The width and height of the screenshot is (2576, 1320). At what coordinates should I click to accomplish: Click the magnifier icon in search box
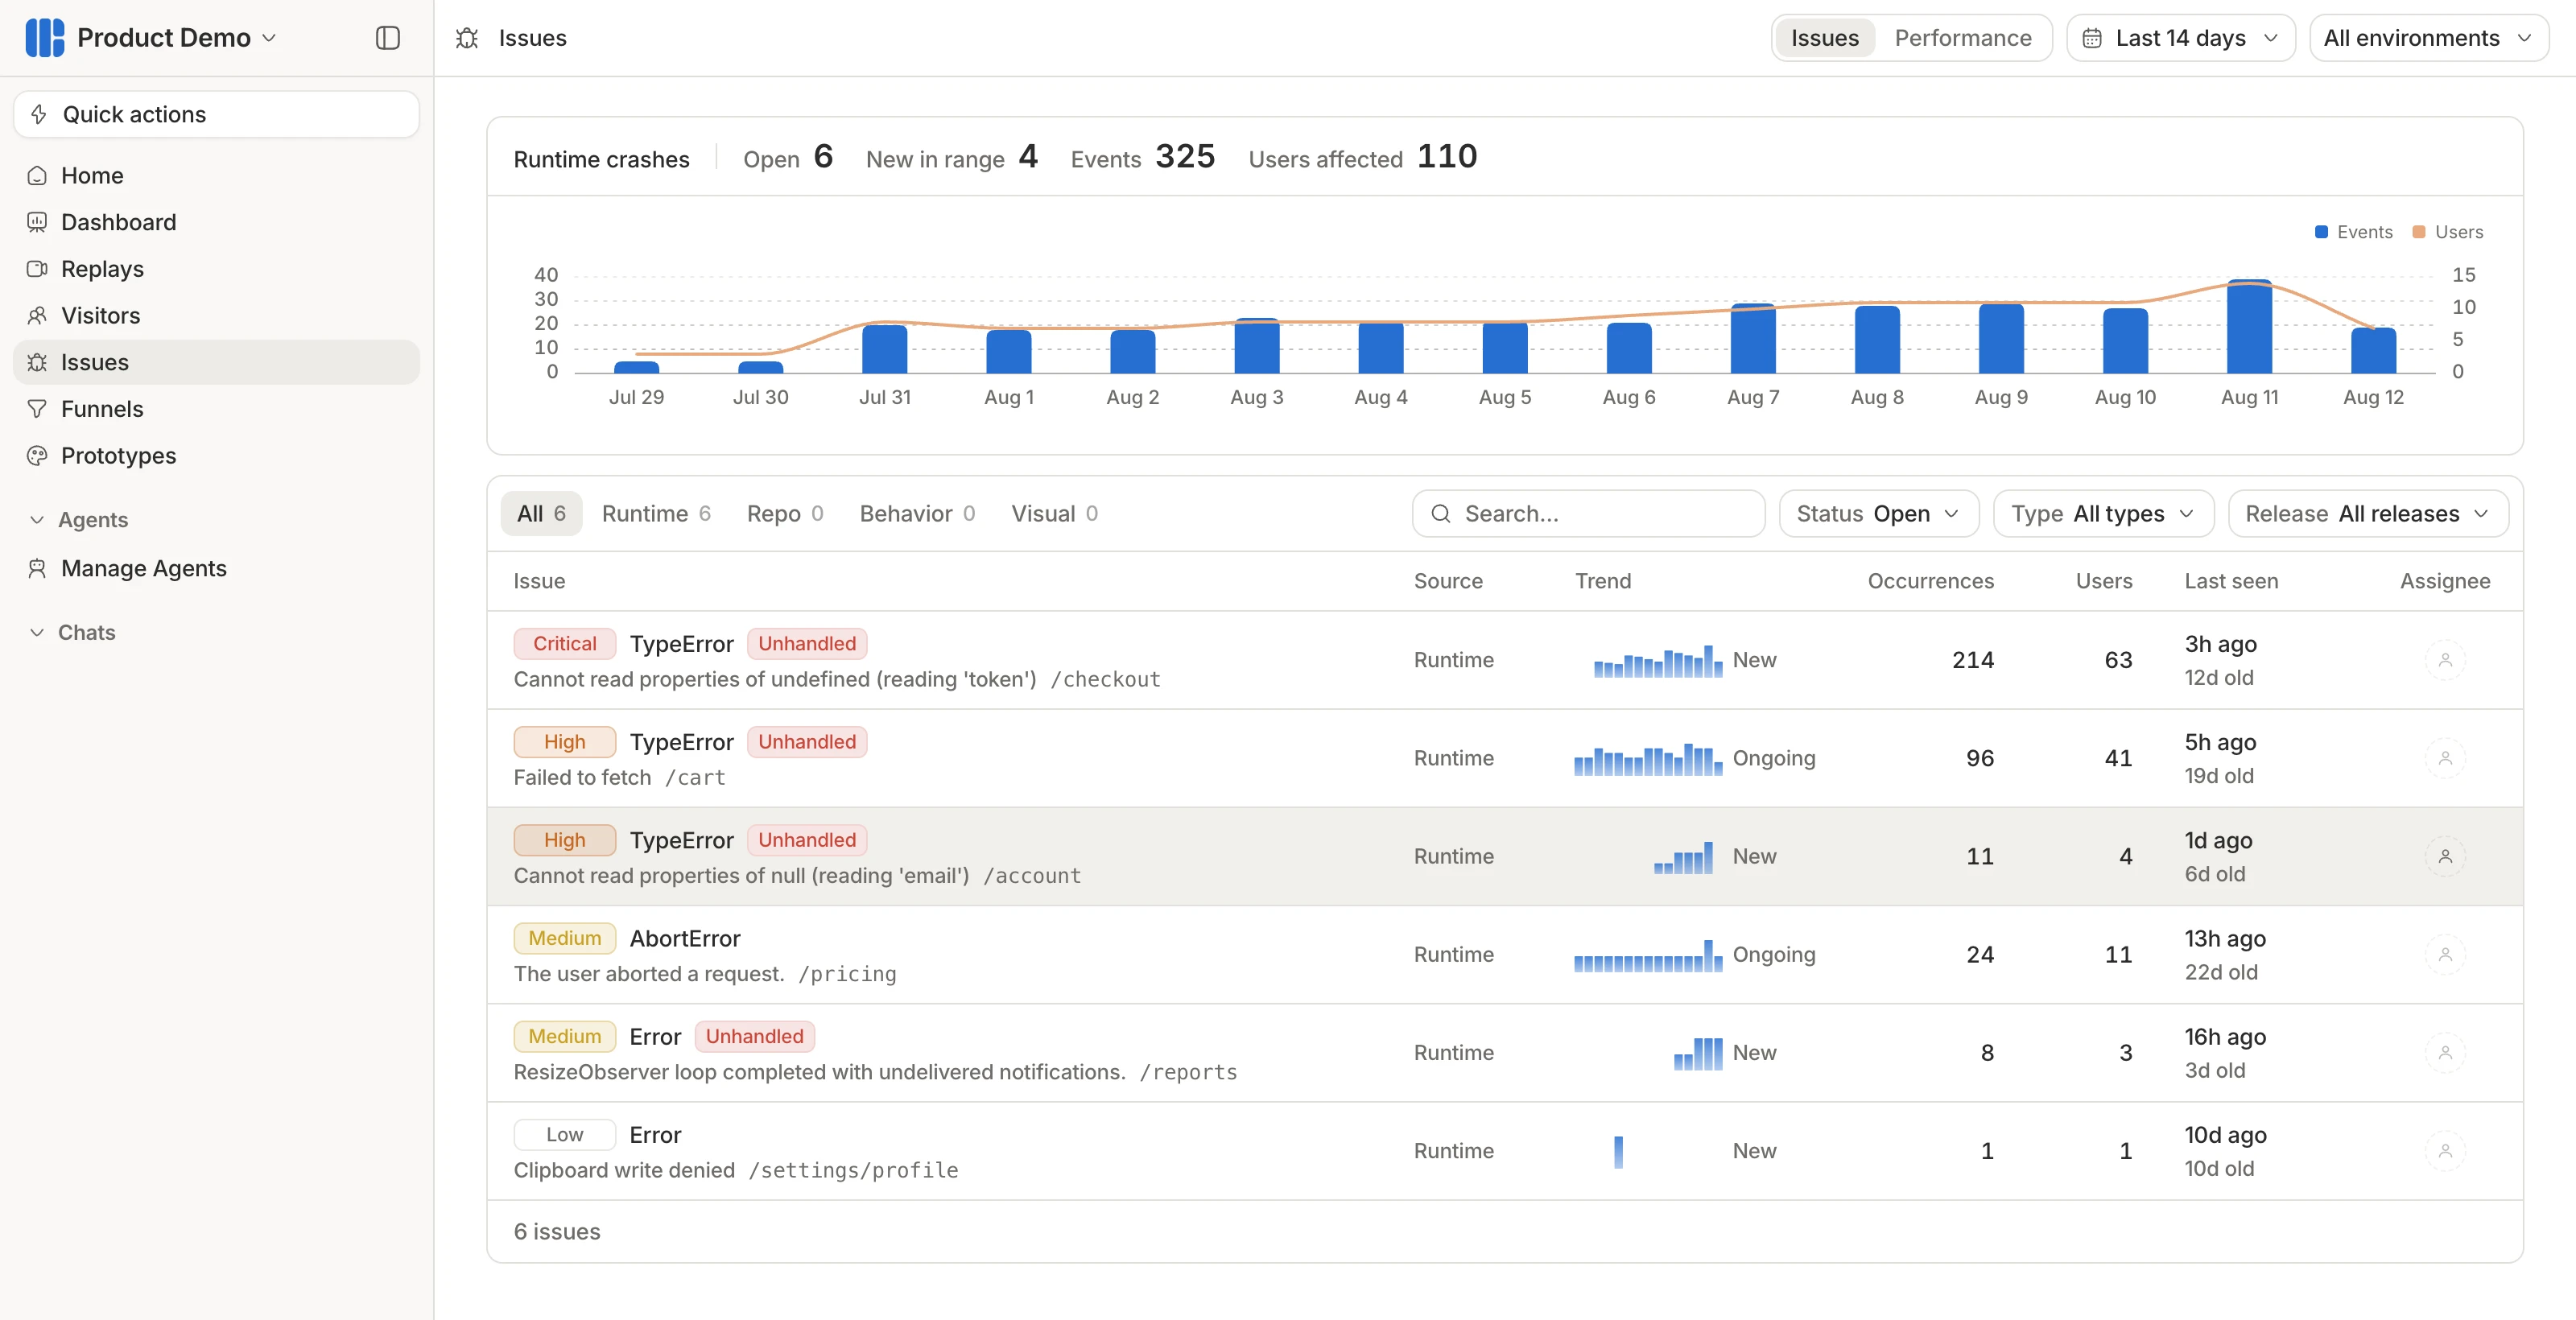[1441, 513]
